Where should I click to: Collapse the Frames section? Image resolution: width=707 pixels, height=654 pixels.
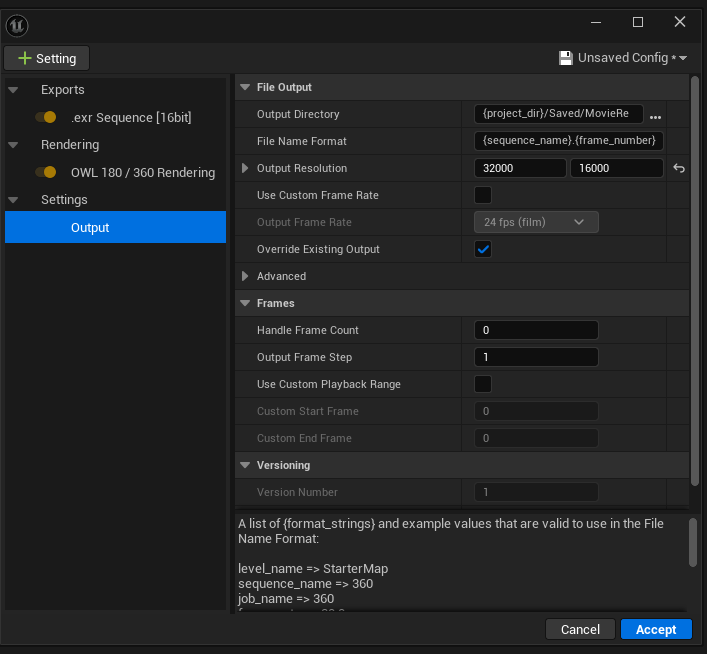245,303
